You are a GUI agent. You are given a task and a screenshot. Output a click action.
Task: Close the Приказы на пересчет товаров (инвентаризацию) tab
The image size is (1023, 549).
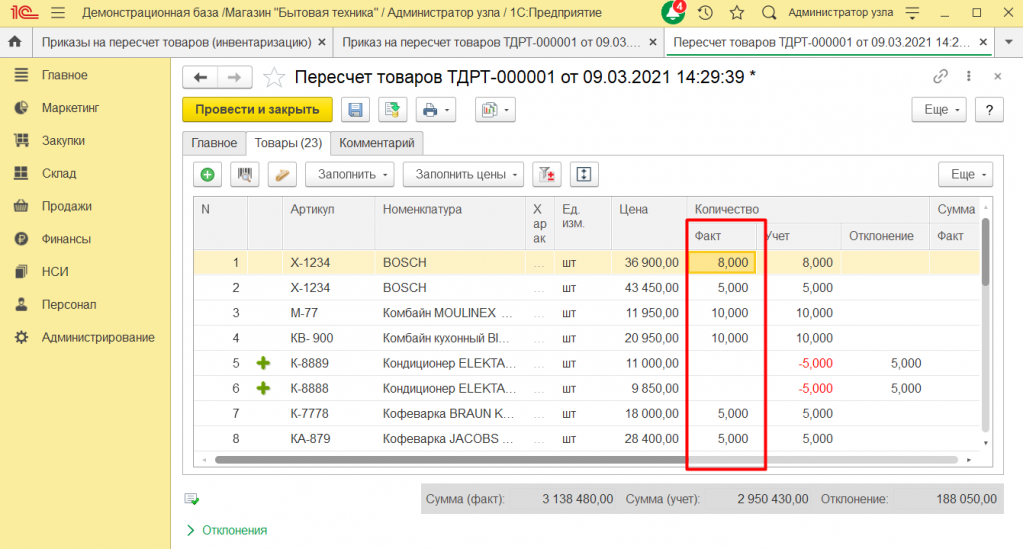click(x=322, y=42)
